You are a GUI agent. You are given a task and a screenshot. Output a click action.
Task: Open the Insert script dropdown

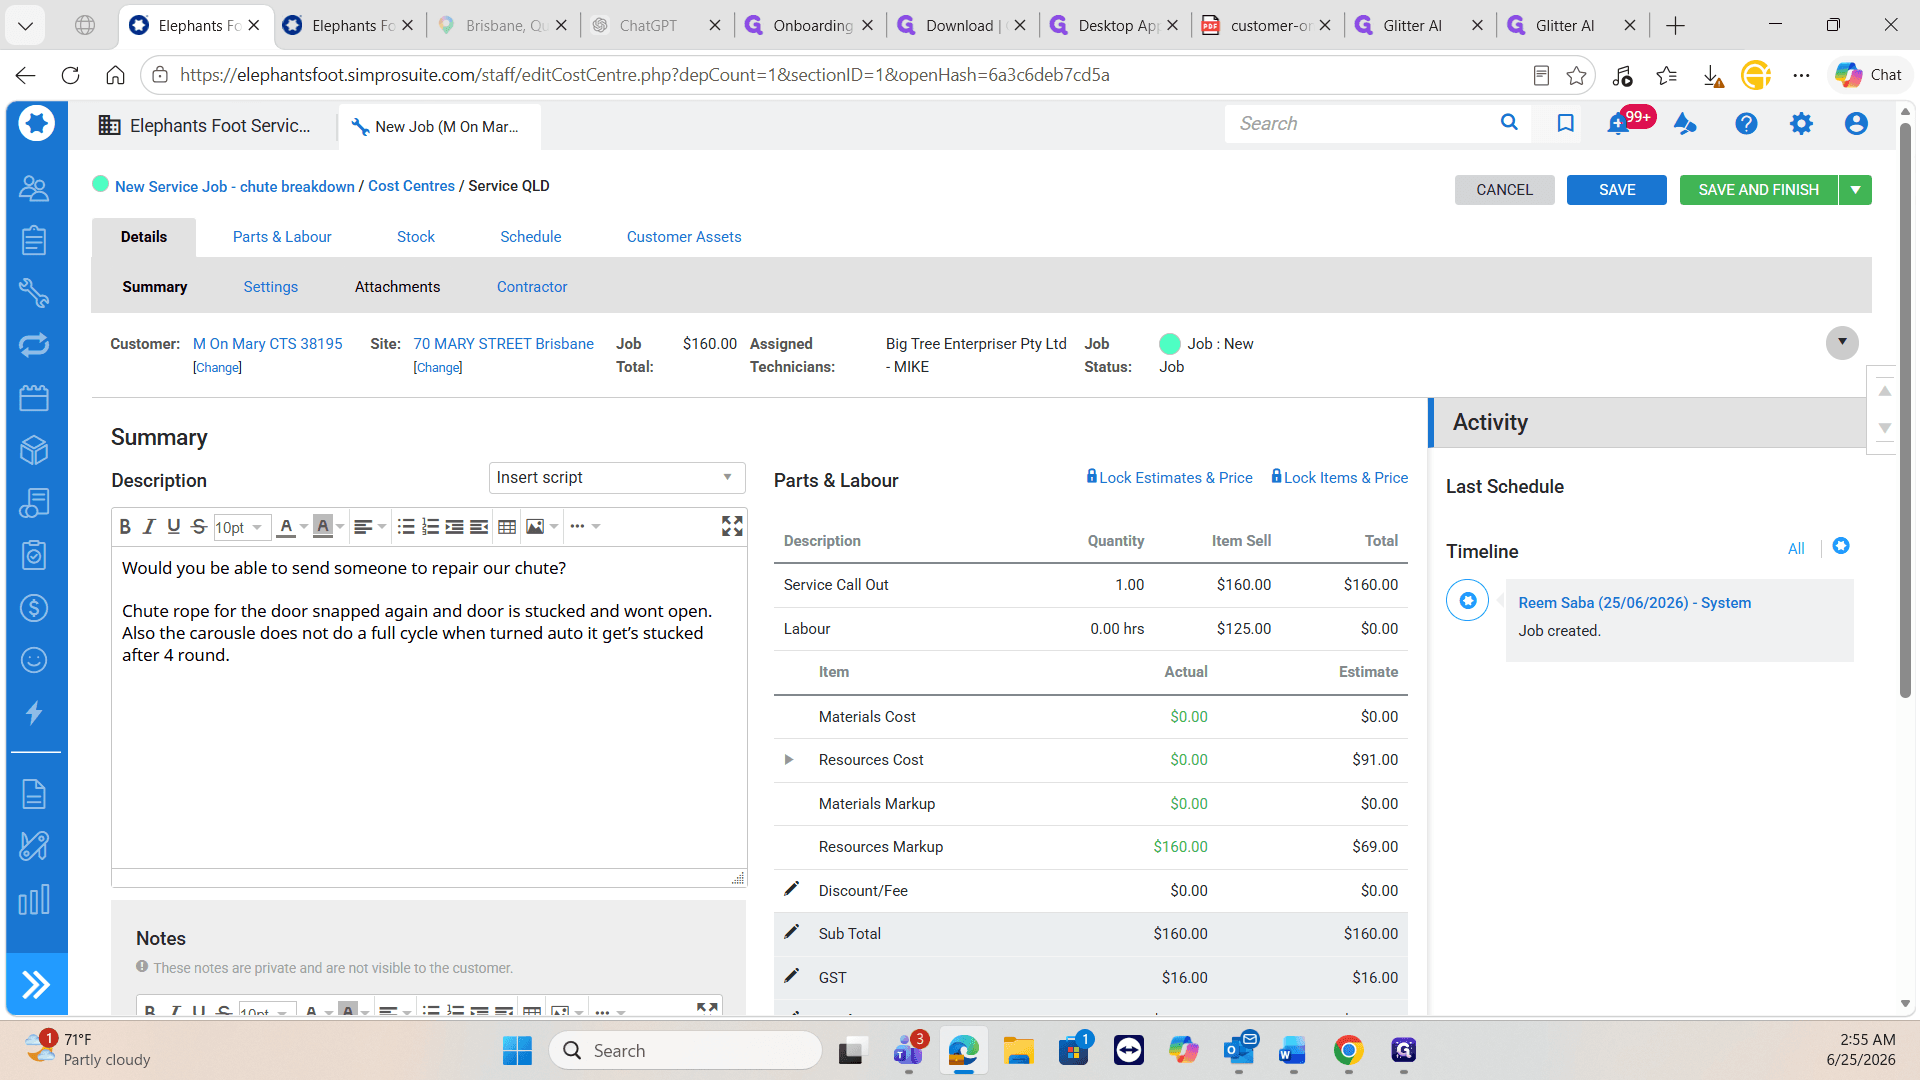point(617,478)
